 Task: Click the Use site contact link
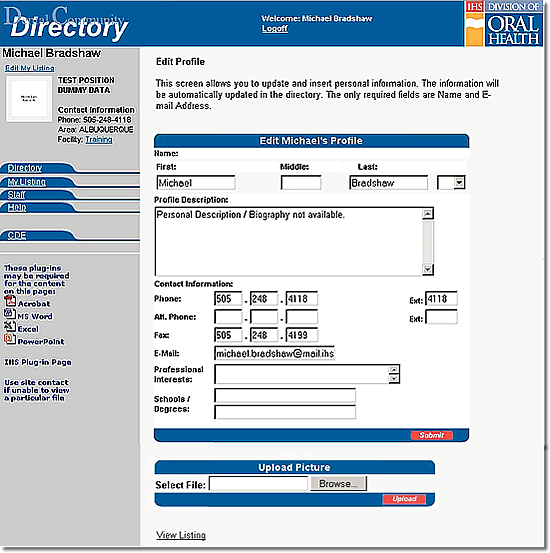[36, 390]
